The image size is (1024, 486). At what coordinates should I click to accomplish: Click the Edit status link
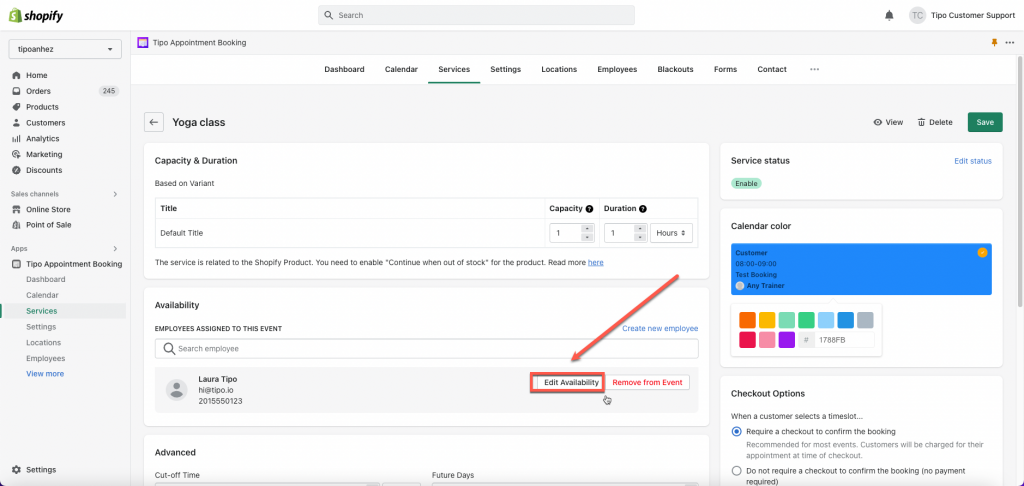972,161
